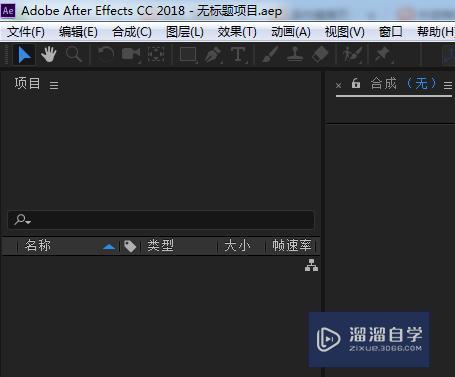The height and width of the screenshot is (377, 455).
Task: Sort by the 类型 column header
Action: click(x=161, y=246)
